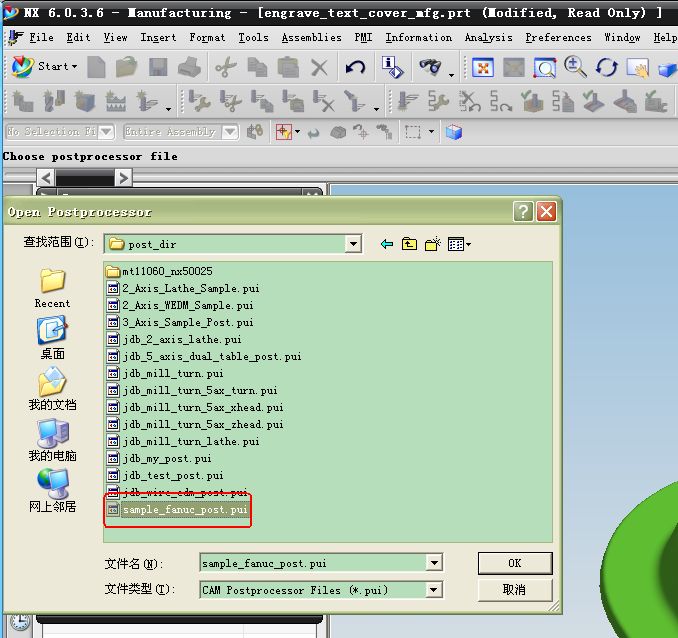The image size is (678, 638).
Task: Click the Cut scissors icon
Action: (226, 67)
